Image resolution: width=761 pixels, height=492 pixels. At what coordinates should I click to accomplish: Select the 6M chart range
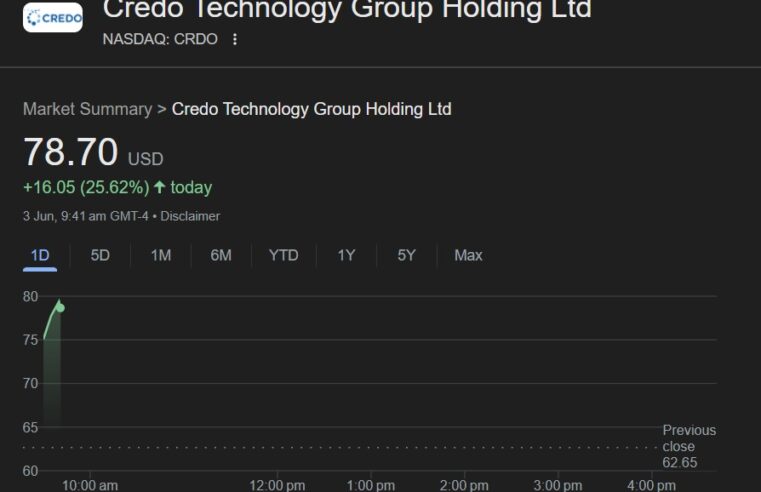click(221, 256)
